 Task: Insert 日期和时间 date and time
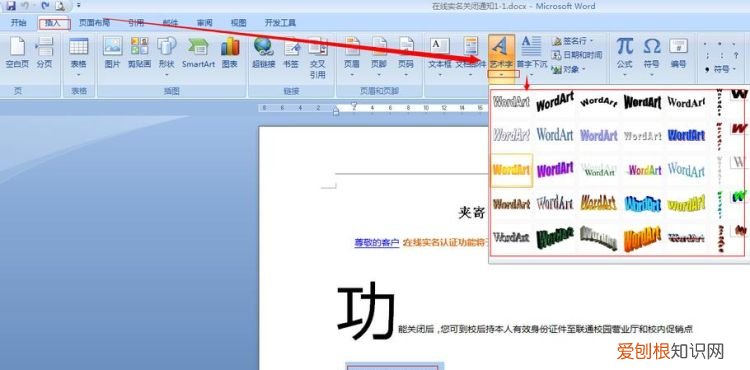tap(577, 55)
